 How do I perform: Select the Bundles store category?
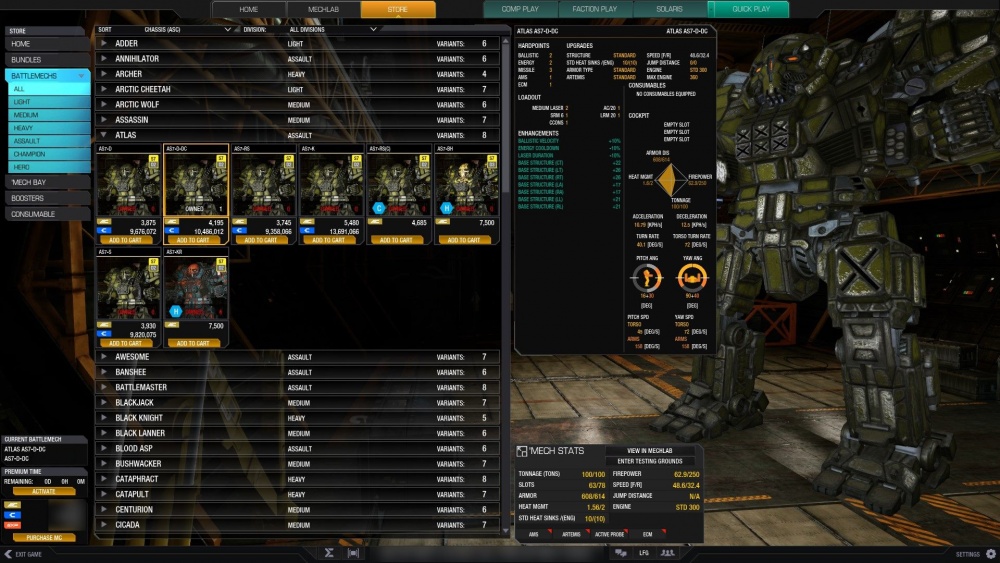(48, 60)
